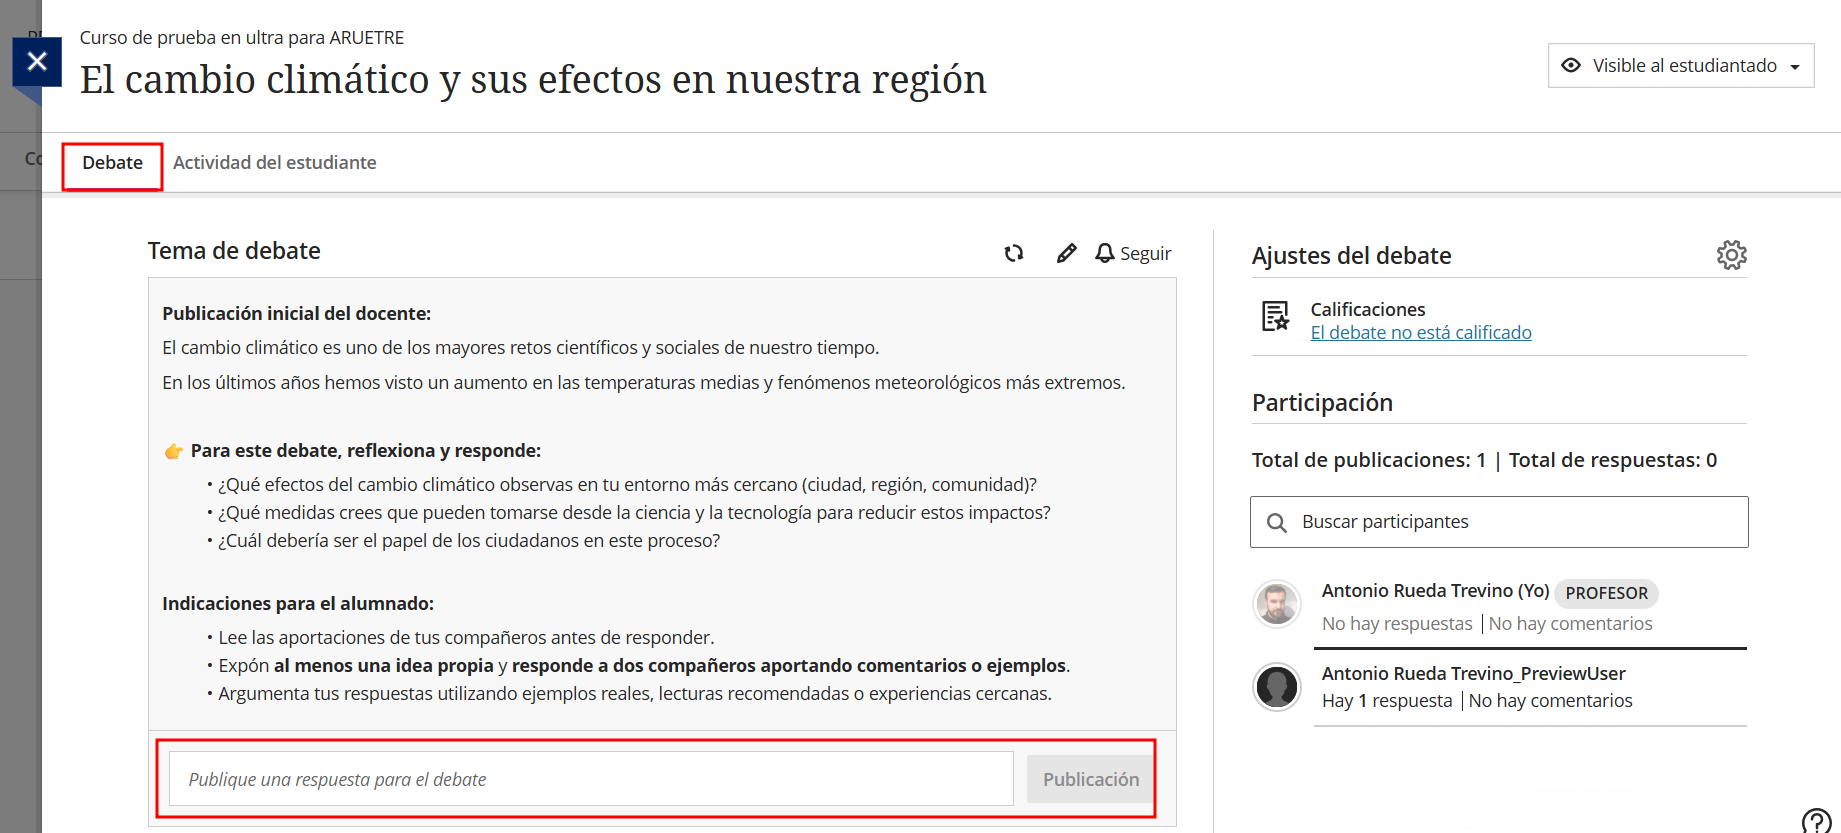Open debate settings gear icon
This screenshot has height=833, width=1841.
tap(1731, 255)
